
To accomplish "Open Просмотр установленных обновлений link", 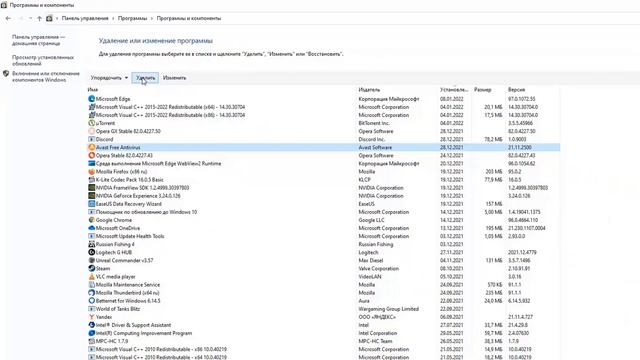I will (x=43, y=60).
